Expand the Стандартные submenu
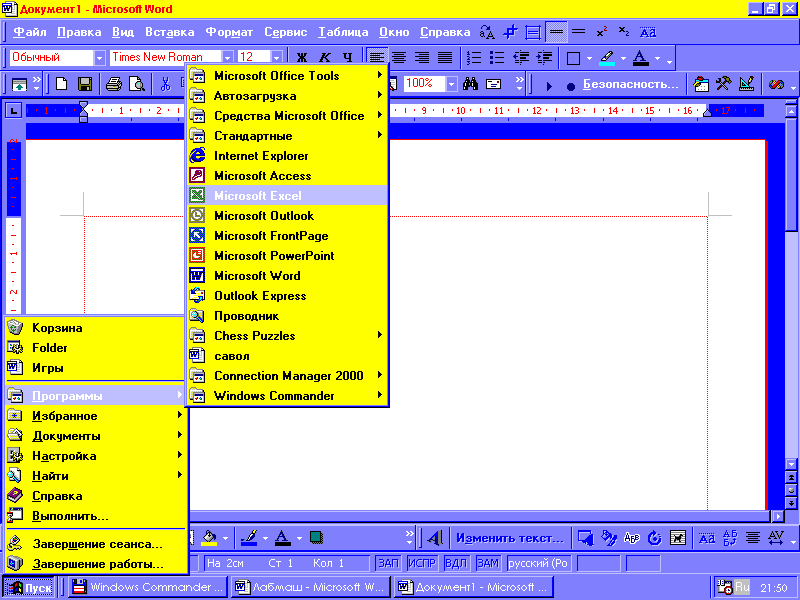The image size is (800, 600). (287, 136)
